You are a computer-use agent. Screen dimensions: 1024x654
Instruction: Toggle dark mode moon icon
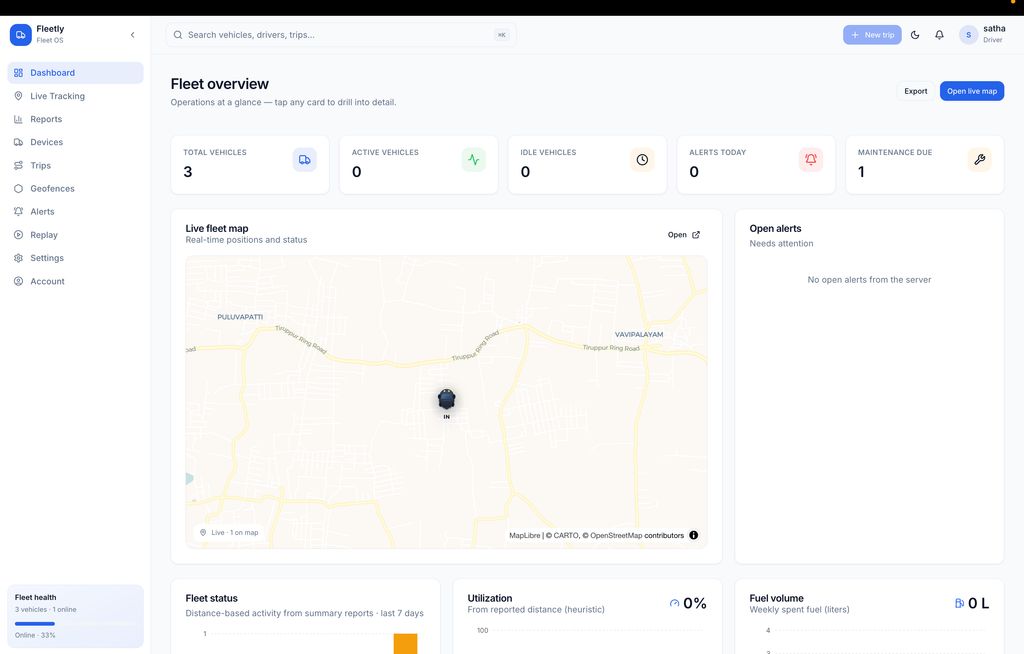pos(915,35)
